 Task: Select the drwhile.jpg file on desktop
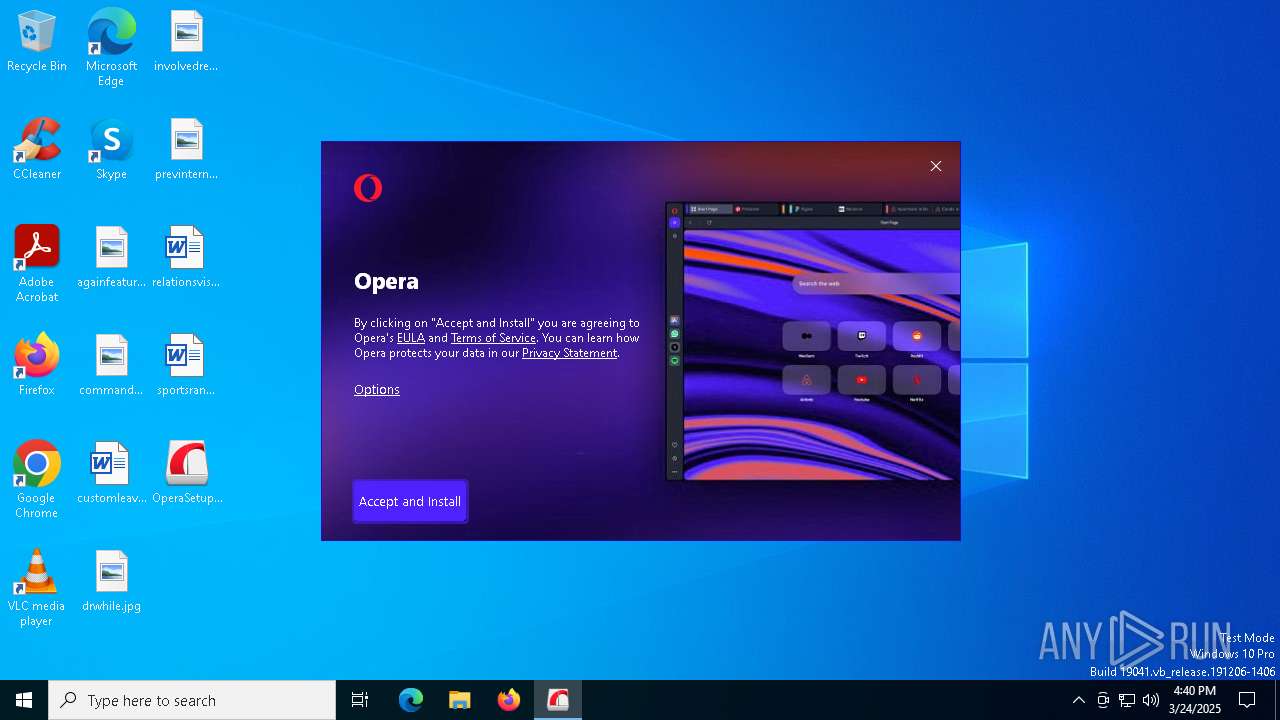point(111,581)
